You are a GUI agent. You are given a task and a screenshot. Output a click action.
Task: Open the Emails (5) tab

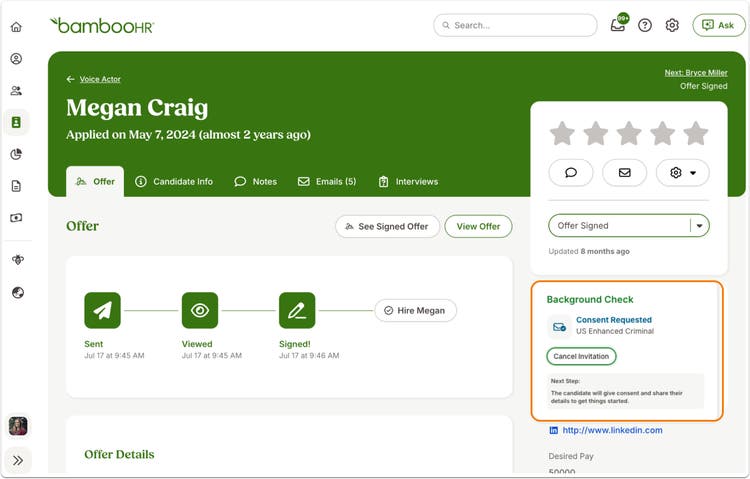pyautogui.click(x=327, y=182)
